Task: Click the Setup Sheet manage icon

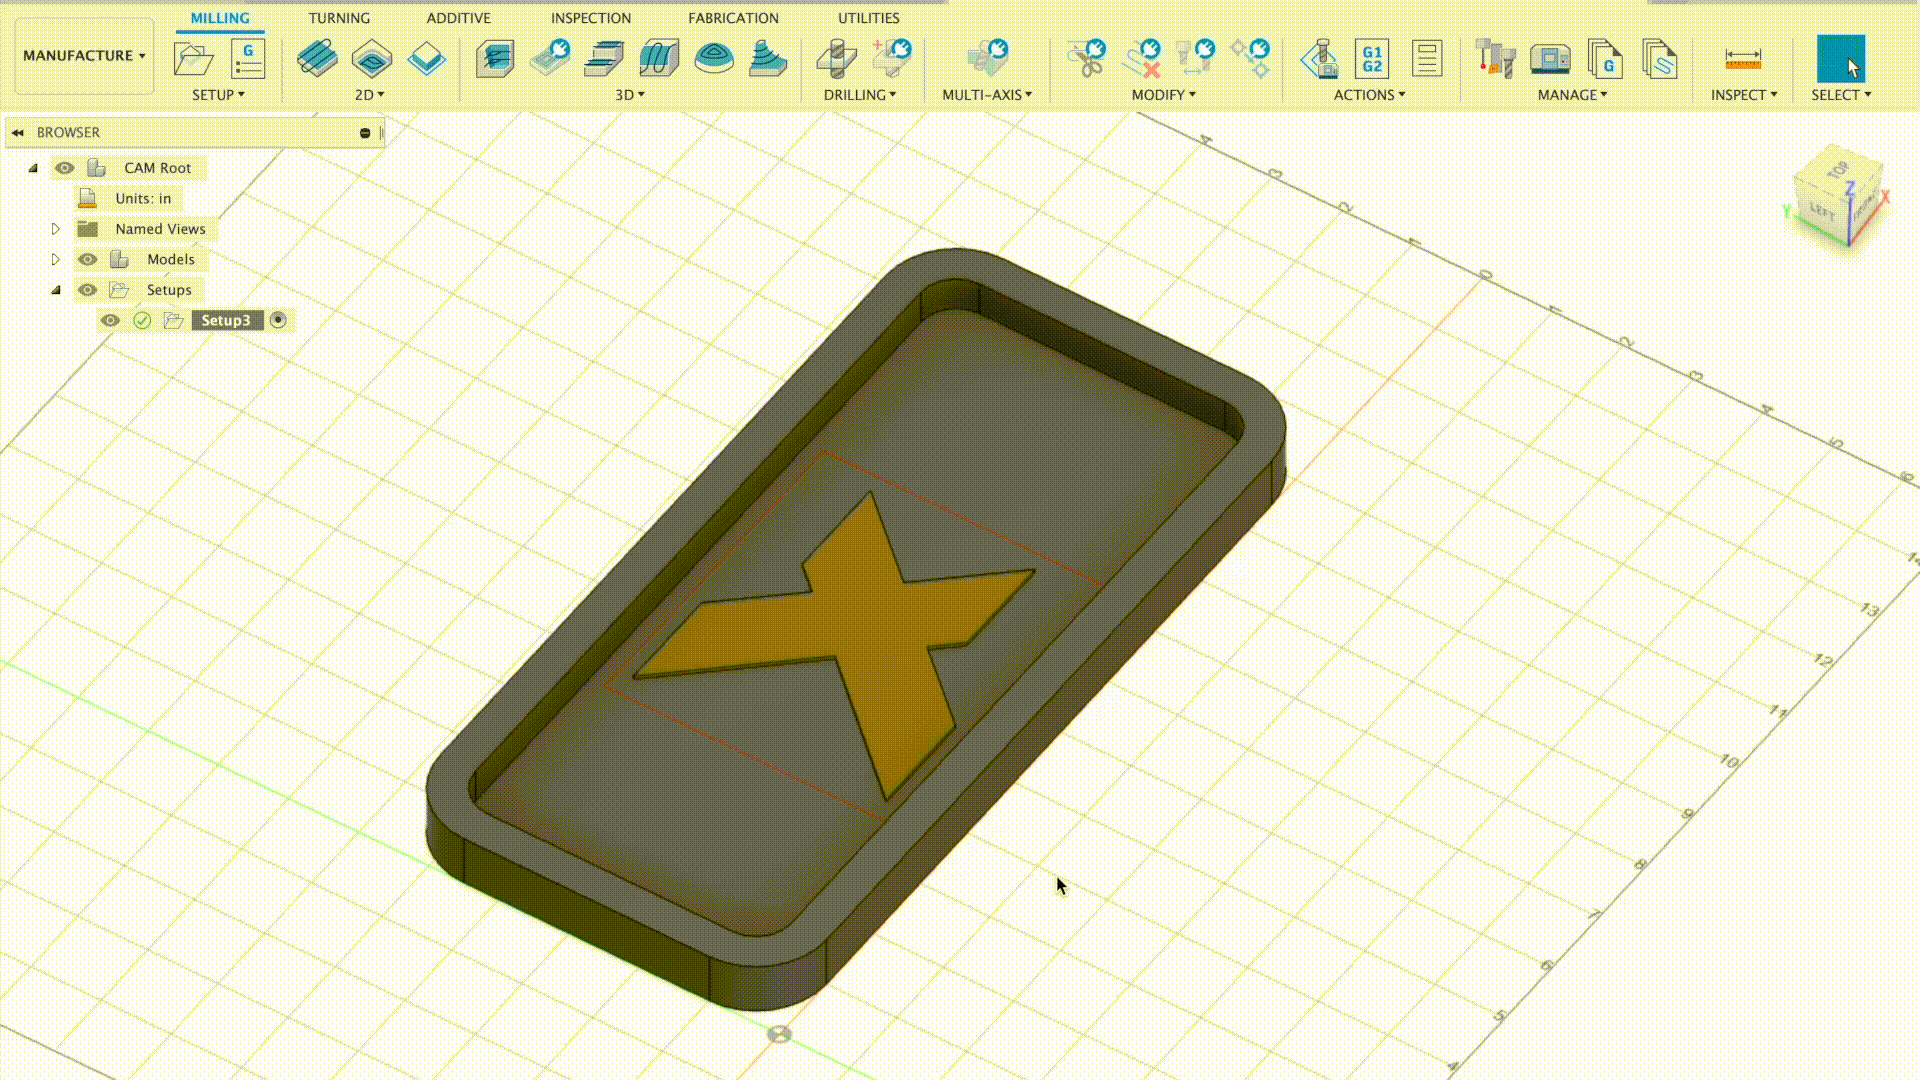Action: coord(1660,58)
